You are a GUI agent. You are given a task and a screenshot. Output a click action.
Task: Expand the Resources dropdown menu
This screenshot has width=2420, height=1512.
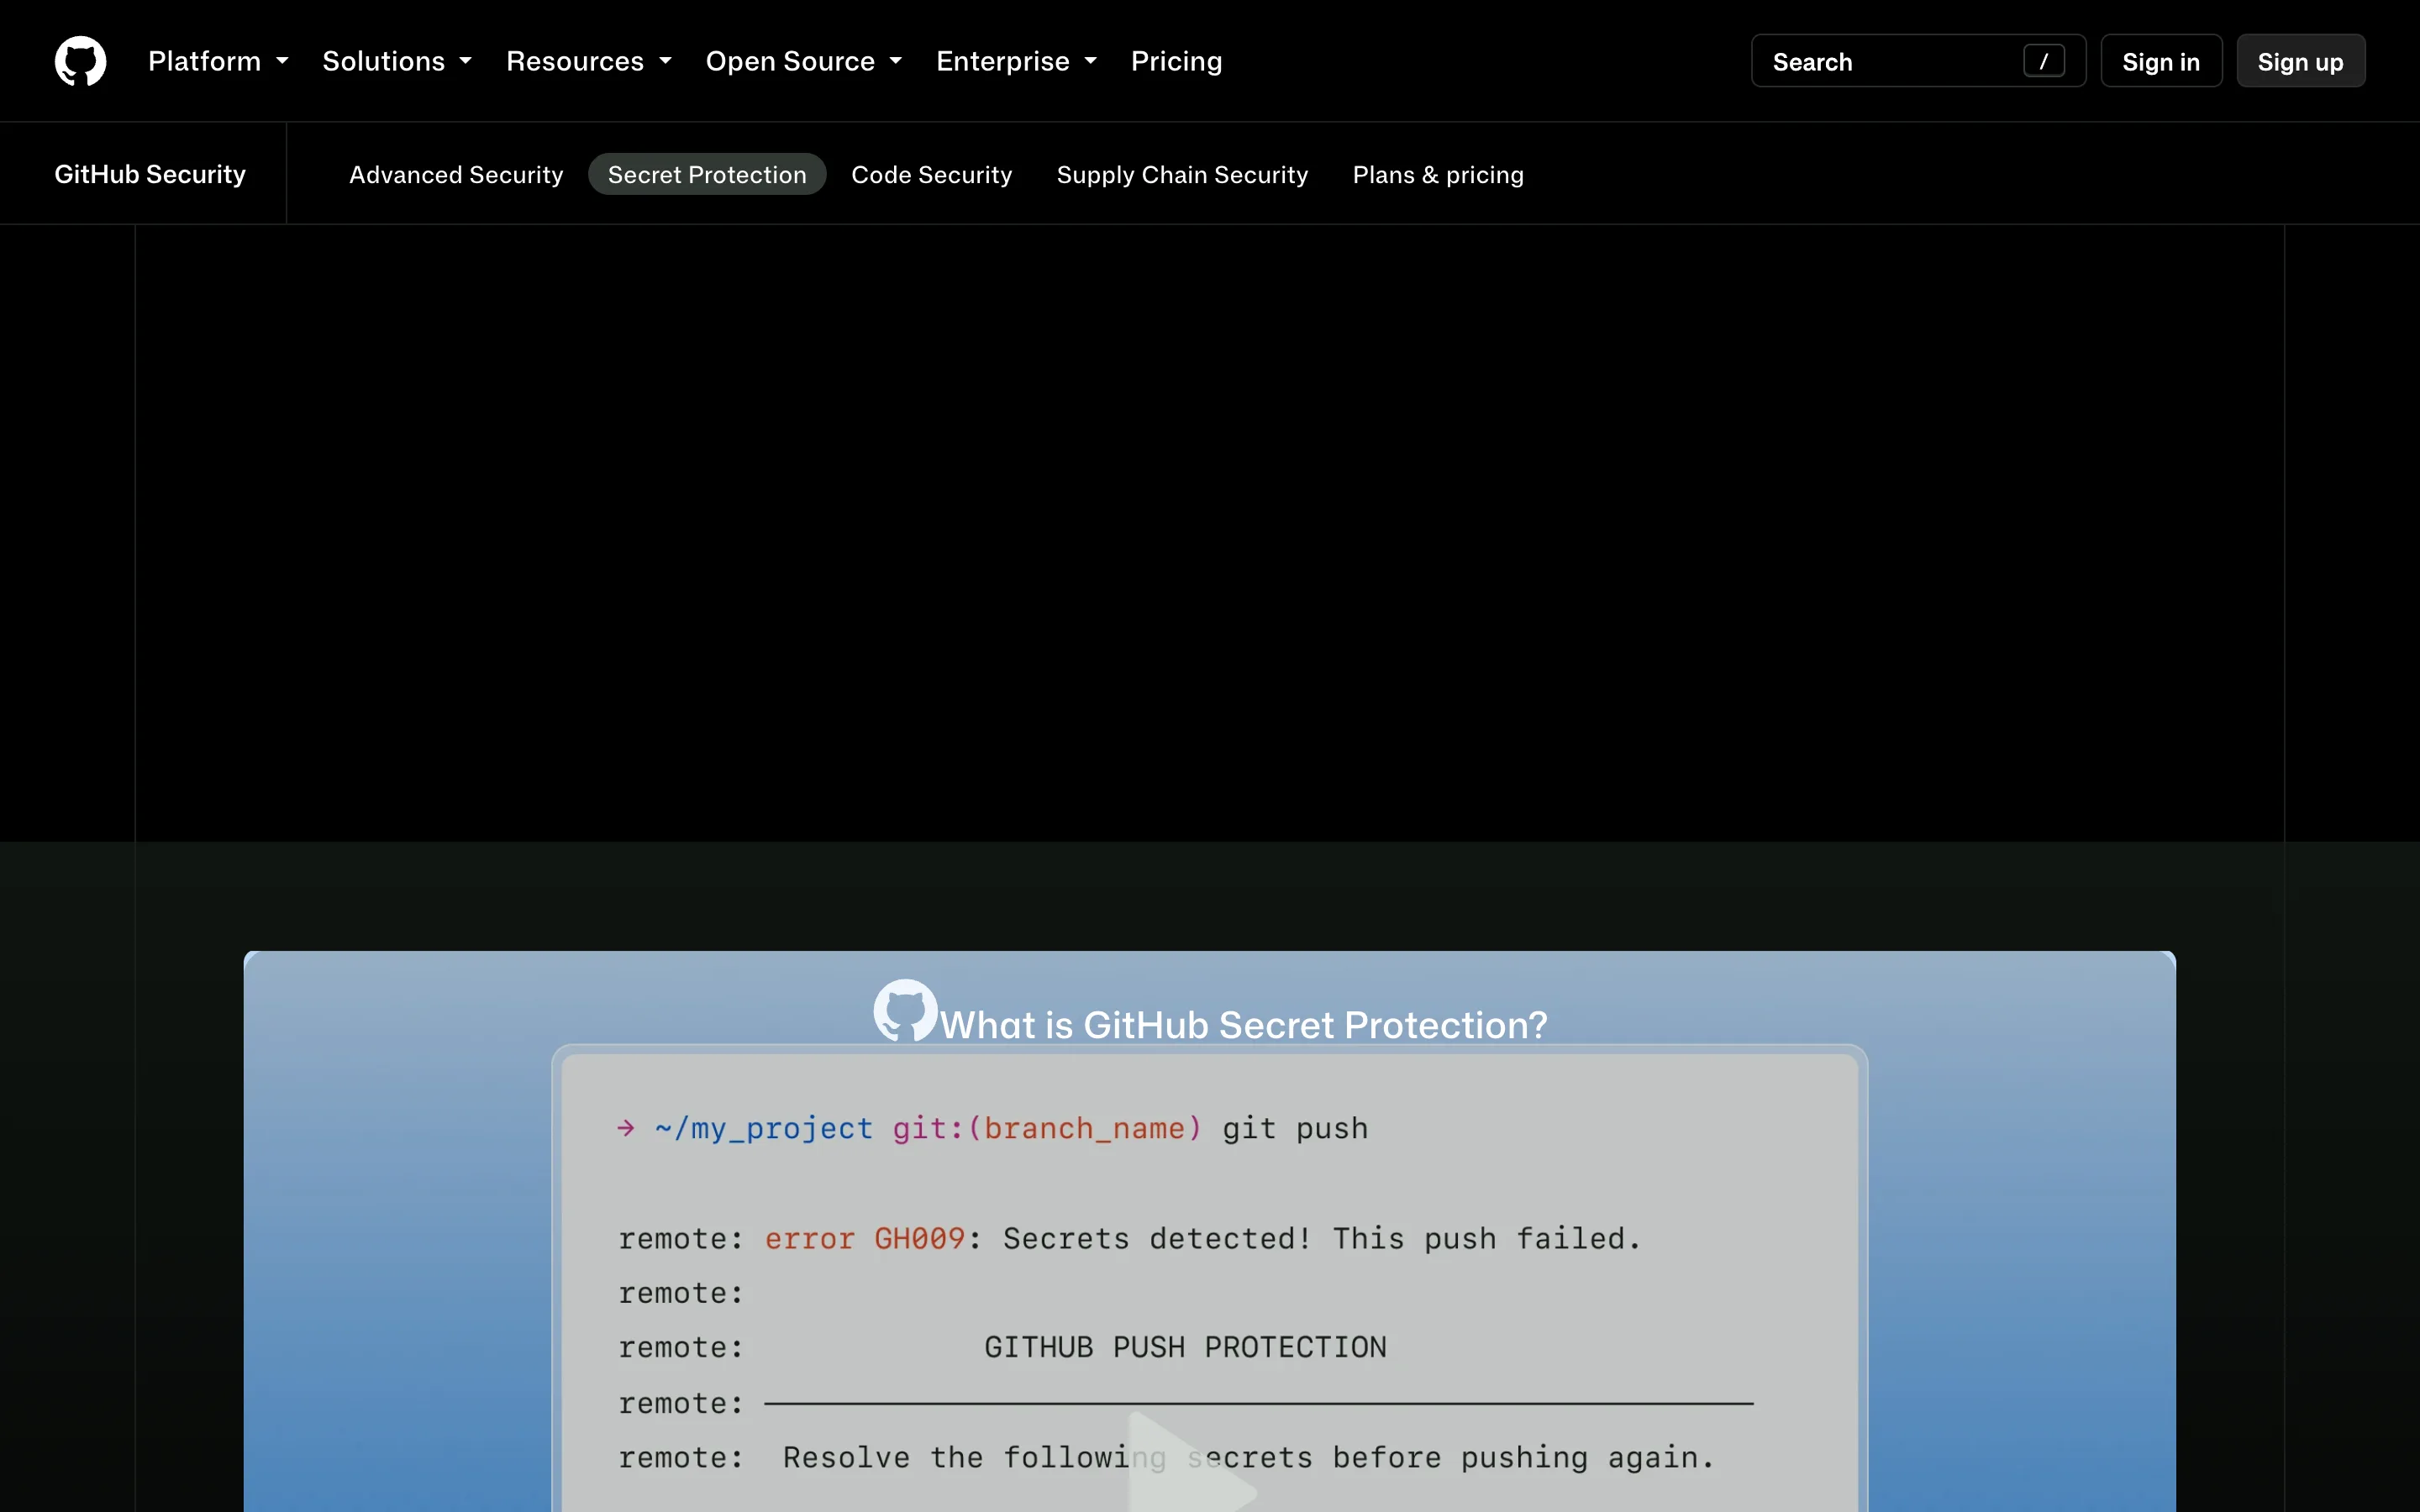tap(589, 61)
